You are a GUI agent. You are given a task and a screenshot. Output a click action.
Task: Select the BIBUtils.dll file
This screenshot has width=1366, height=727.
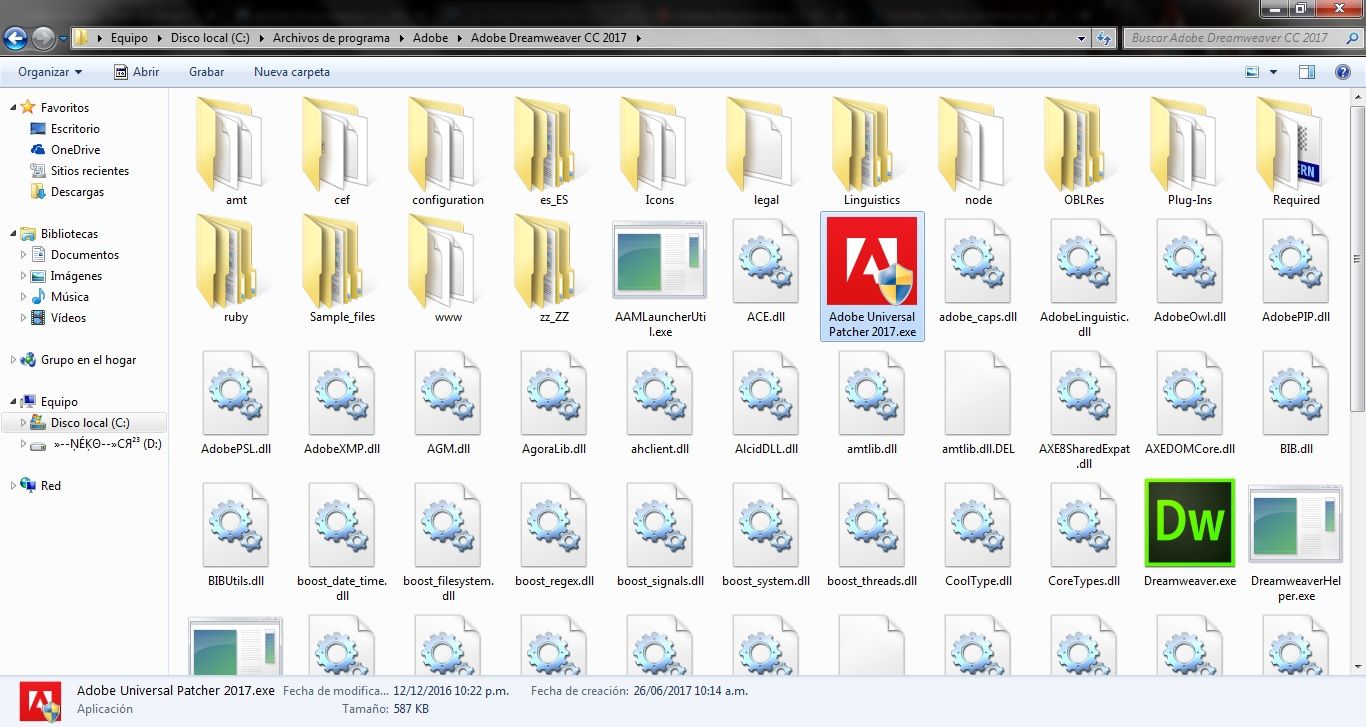(x=236, y=535)
